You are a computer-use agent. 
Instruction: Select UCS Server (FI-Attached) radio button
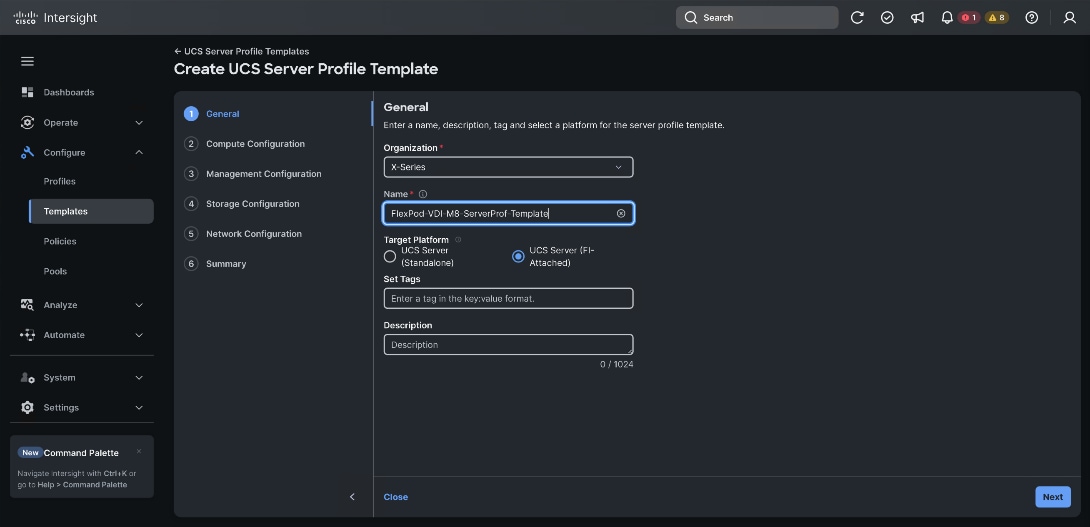click(x=518, y=257)
